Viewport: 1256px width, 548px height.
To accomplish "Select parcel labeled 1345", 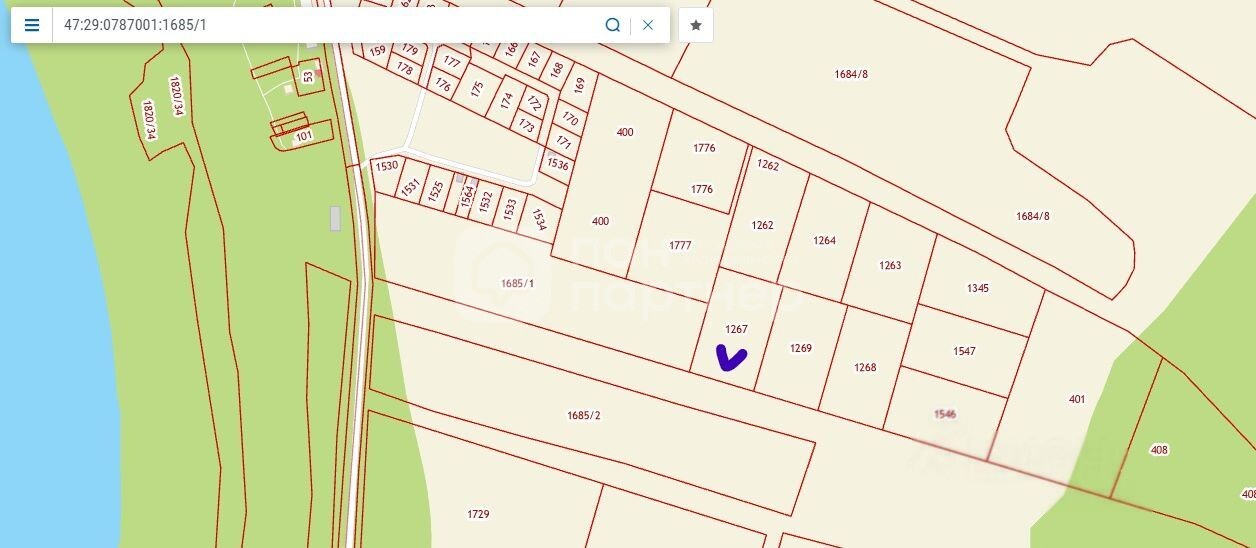I will 978,288.
